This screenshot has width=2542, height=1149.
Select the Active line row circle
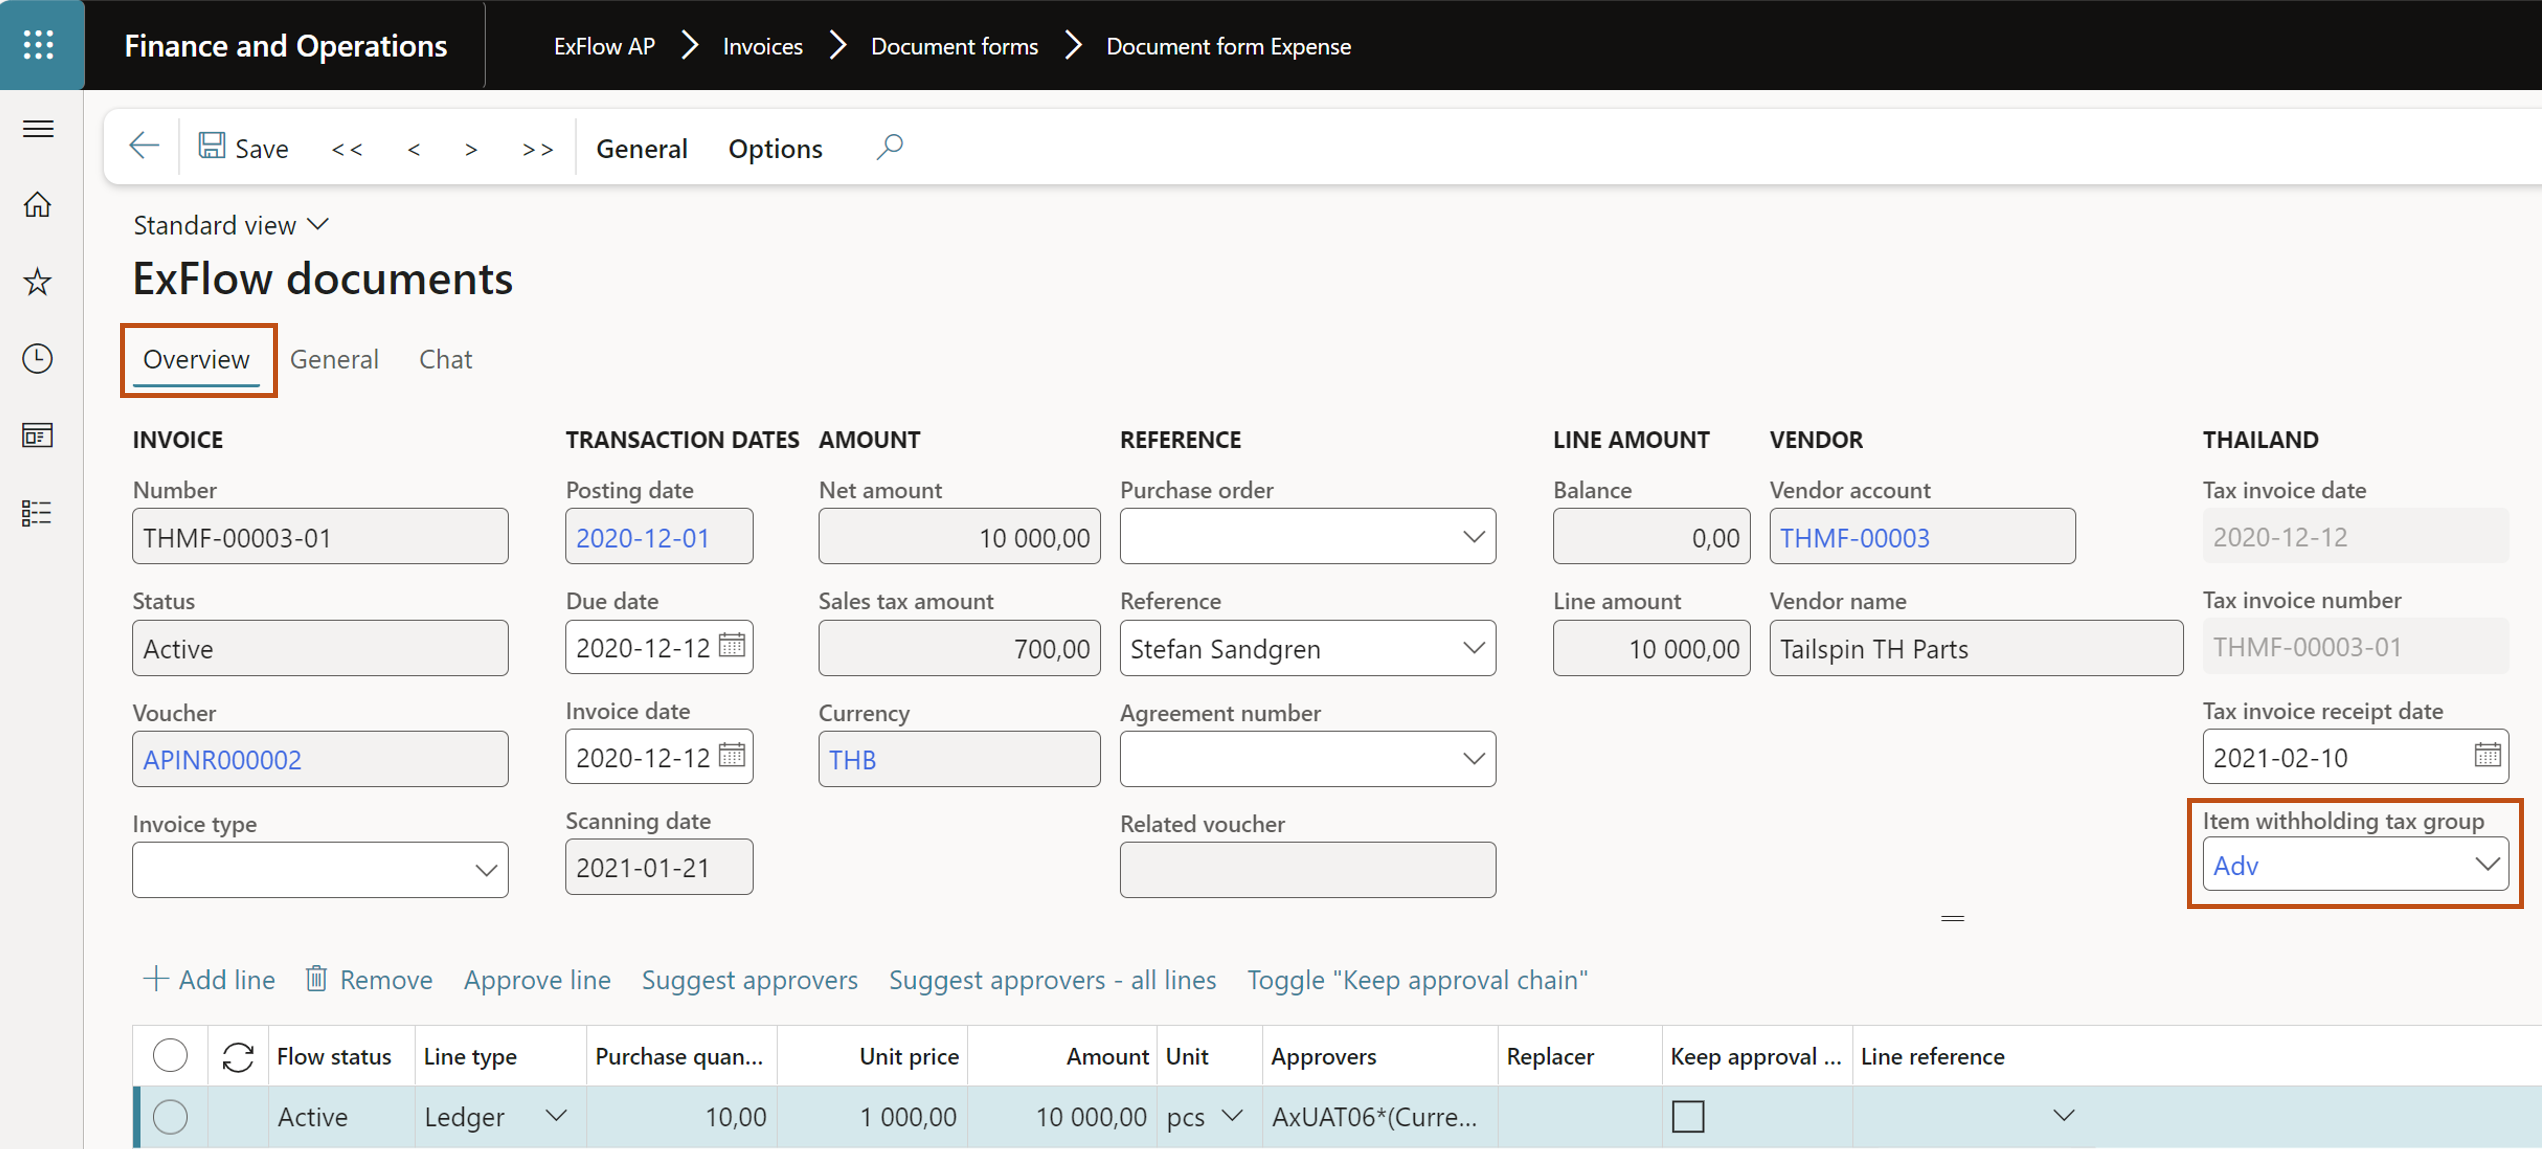click(170, 1117)
